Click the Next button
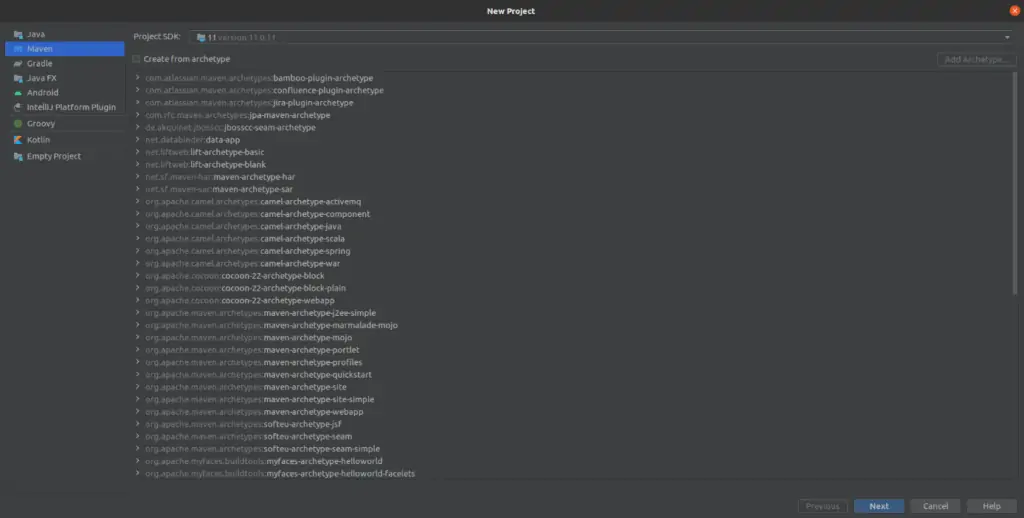1024x518 pixels. tap(878, 506)
